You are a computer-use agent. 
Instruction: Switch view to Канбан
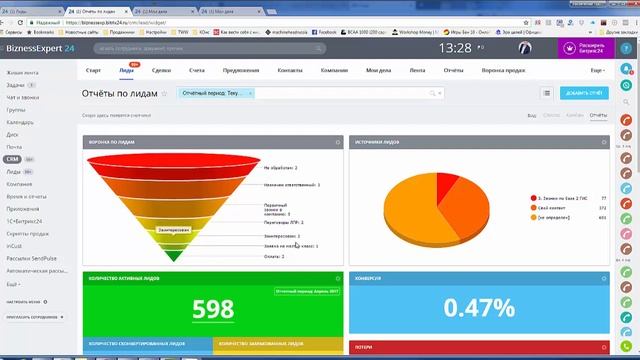[x=575, y=116]
